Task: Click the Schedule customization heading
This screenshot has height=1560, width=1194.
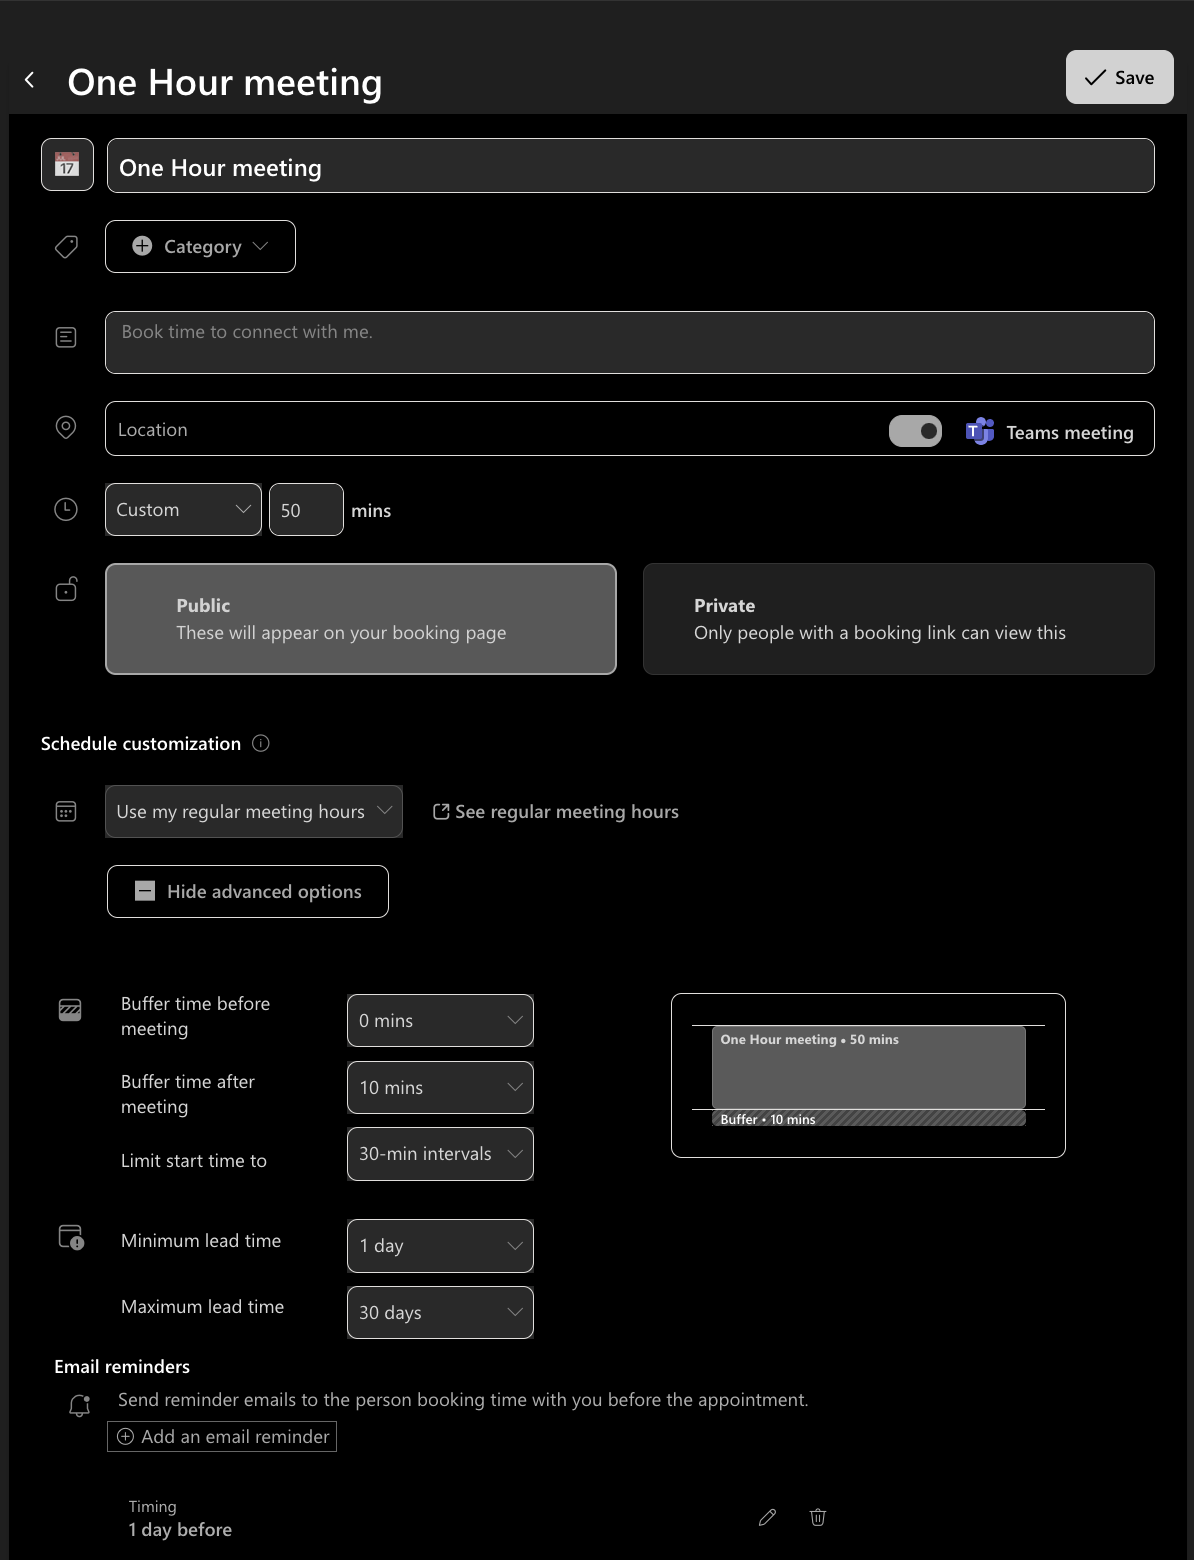Action: (141, 743)
